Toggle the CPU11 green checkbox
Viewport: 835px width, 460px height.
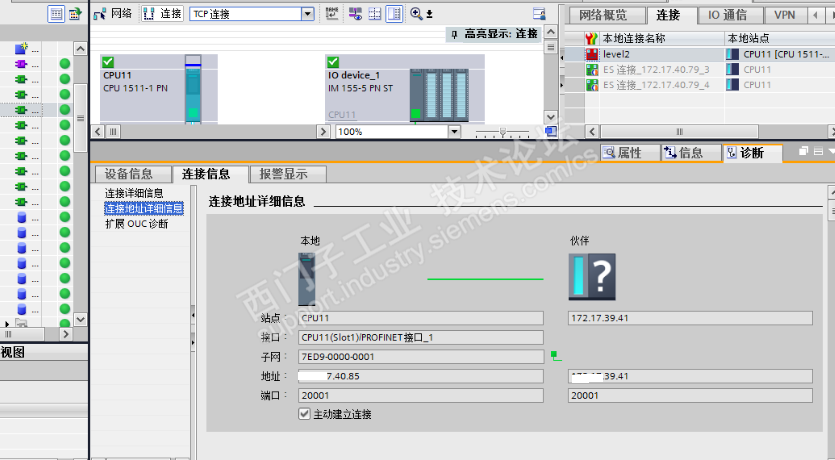tap(108, 62)
